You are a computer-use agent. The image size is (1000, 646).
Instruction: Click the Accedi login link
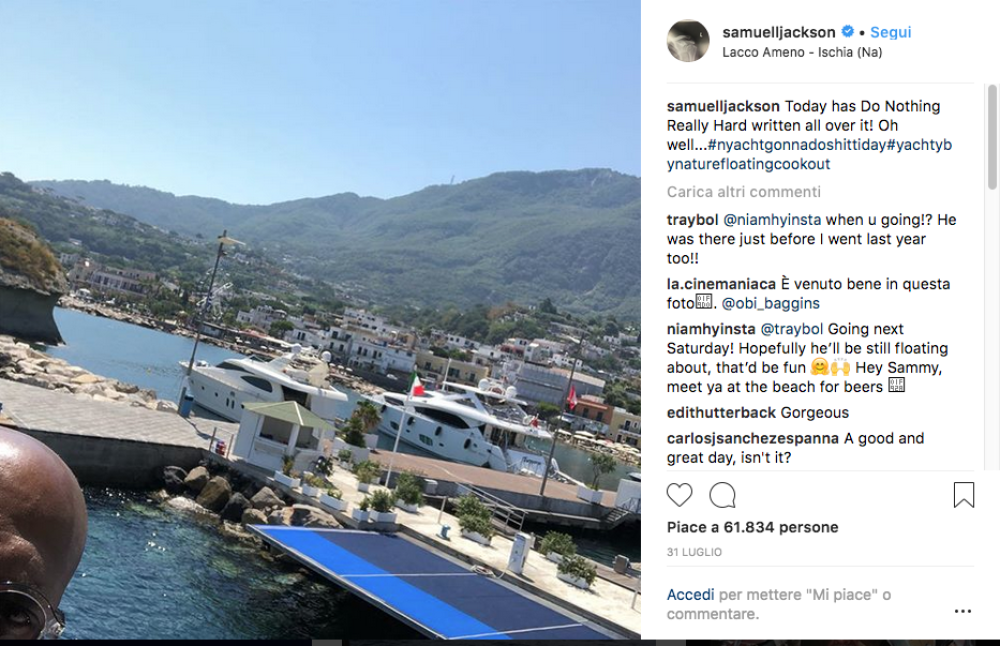pos(690,595)
